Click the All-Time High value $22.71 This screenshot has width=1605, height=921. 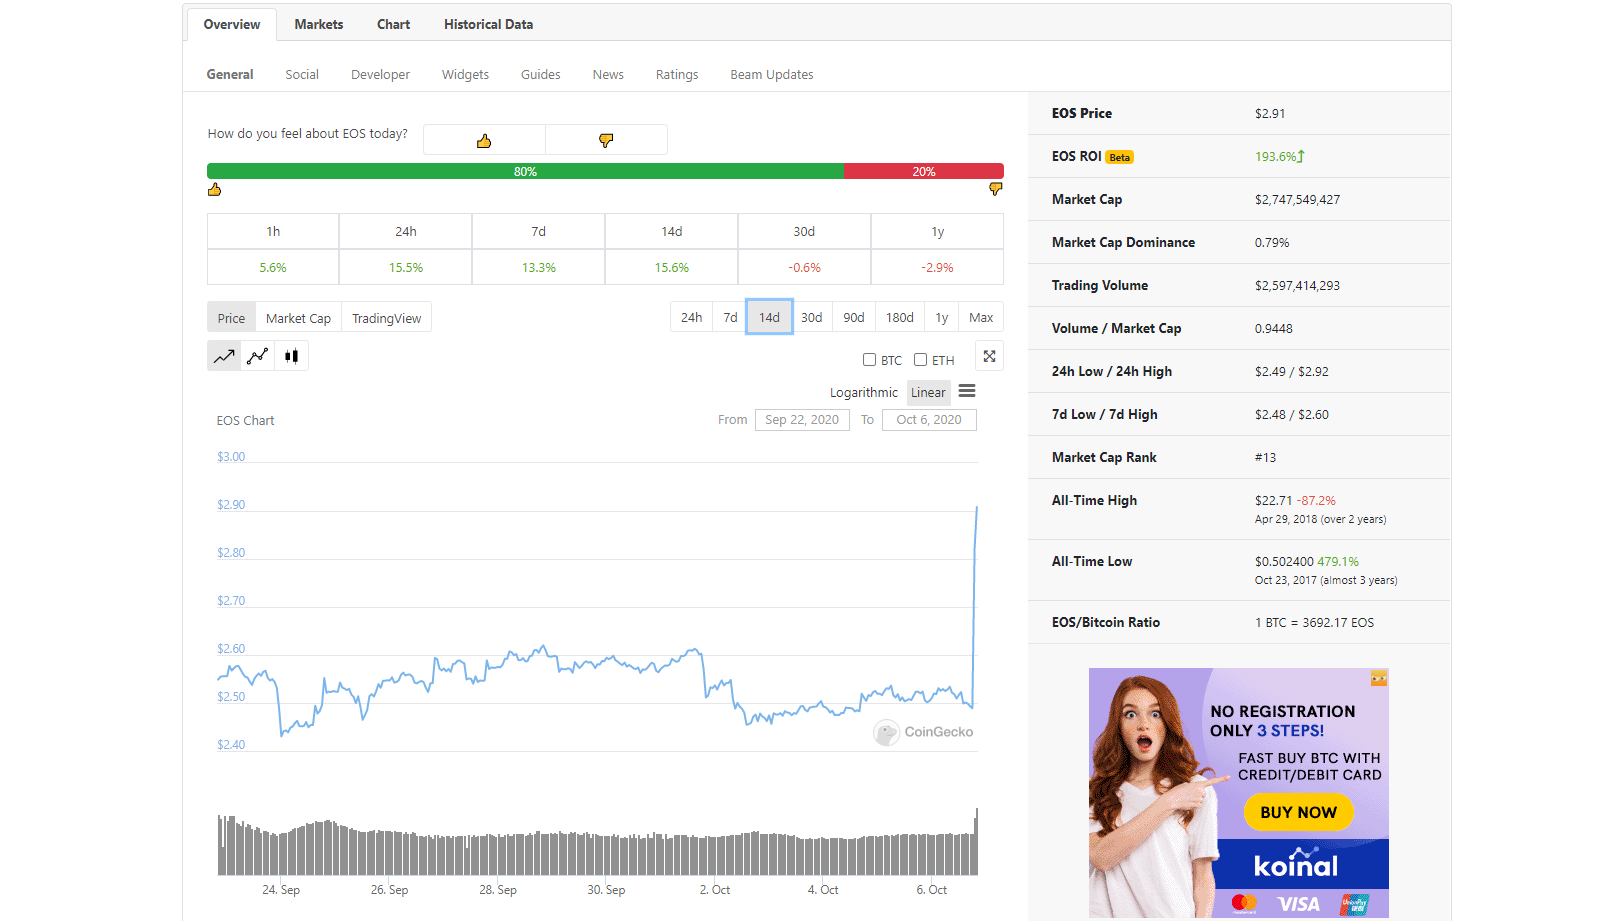point(1273,501)
